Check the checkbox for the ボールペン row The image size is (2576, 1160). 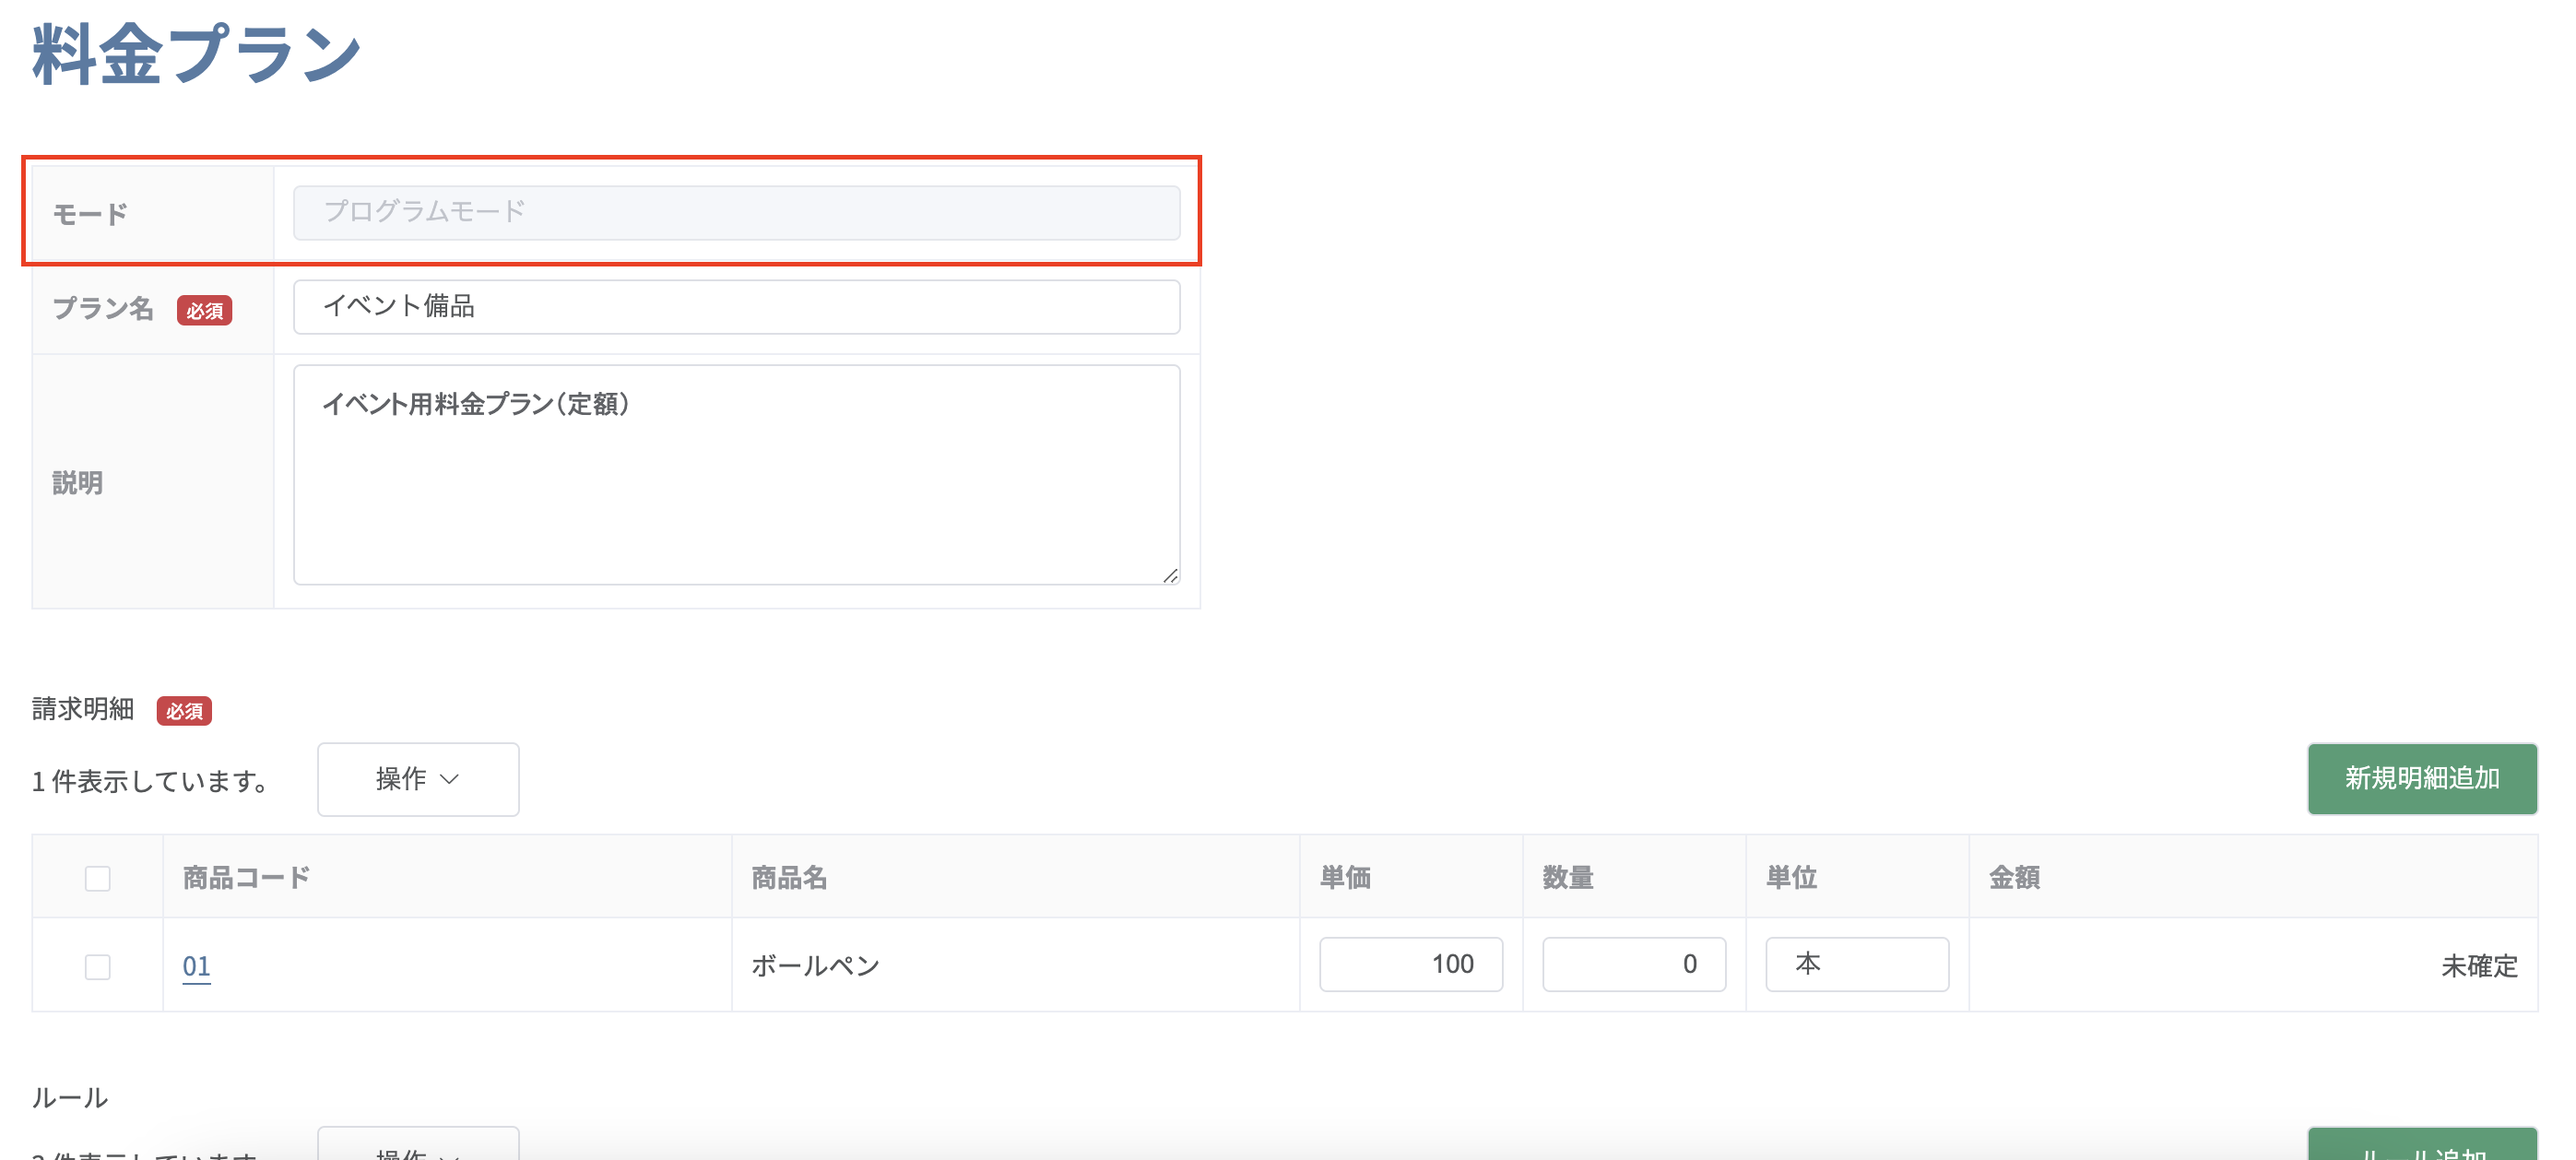click(x=98, y=966)
